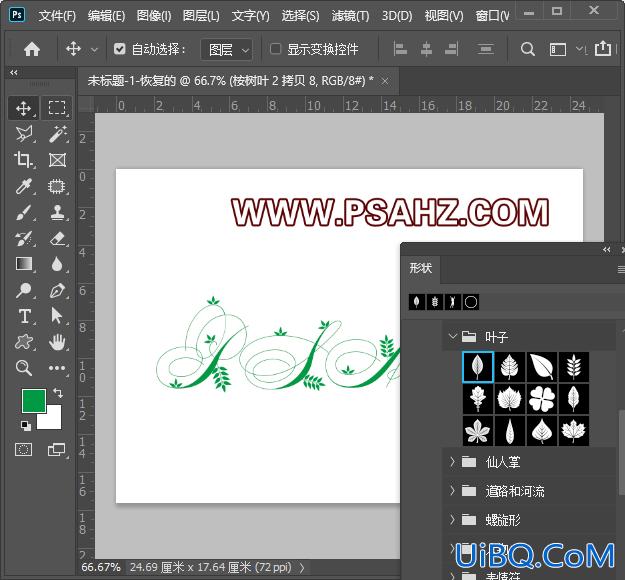Open the workspace switcher icon

click(x=557, y=50)
